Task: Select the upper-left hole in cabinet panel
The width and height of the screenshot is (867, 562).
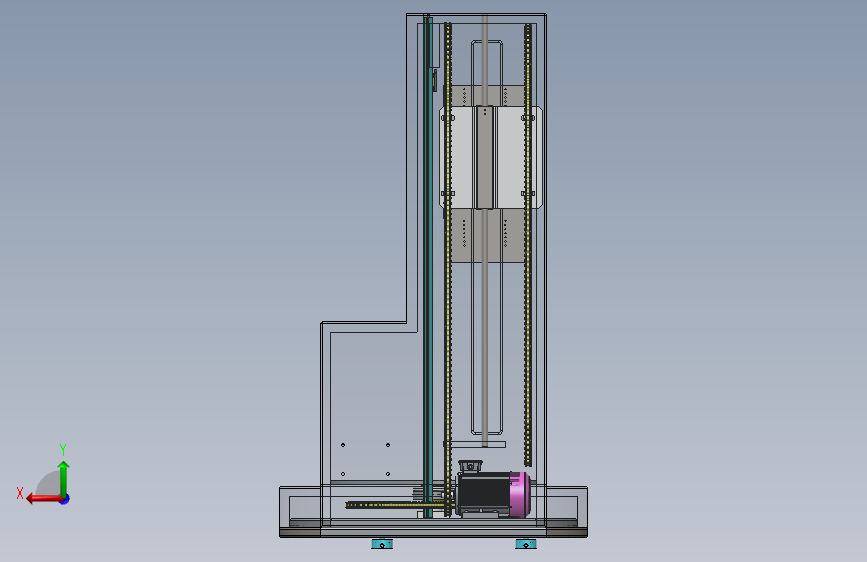Action: [x=343, y=445]
